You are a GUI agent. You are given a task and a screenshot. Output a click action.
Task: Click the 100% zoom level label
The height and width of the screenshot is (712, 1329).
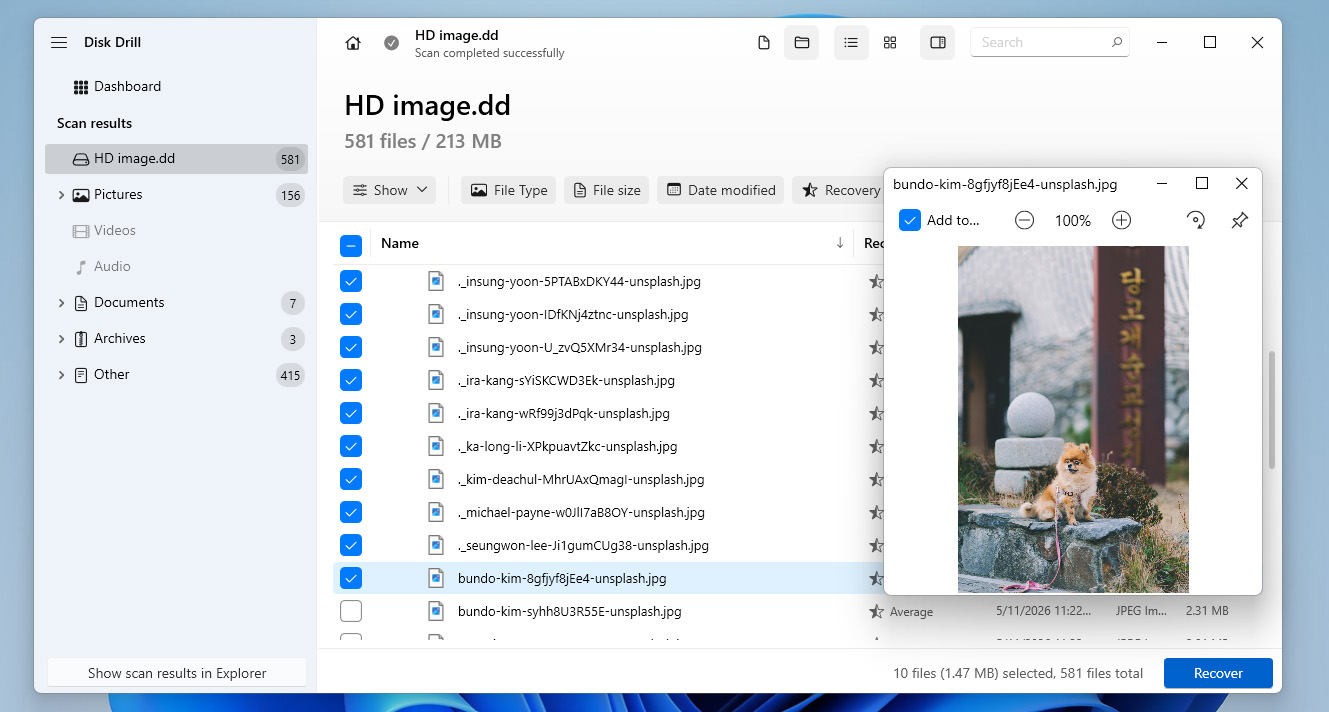pos(1073,220)
